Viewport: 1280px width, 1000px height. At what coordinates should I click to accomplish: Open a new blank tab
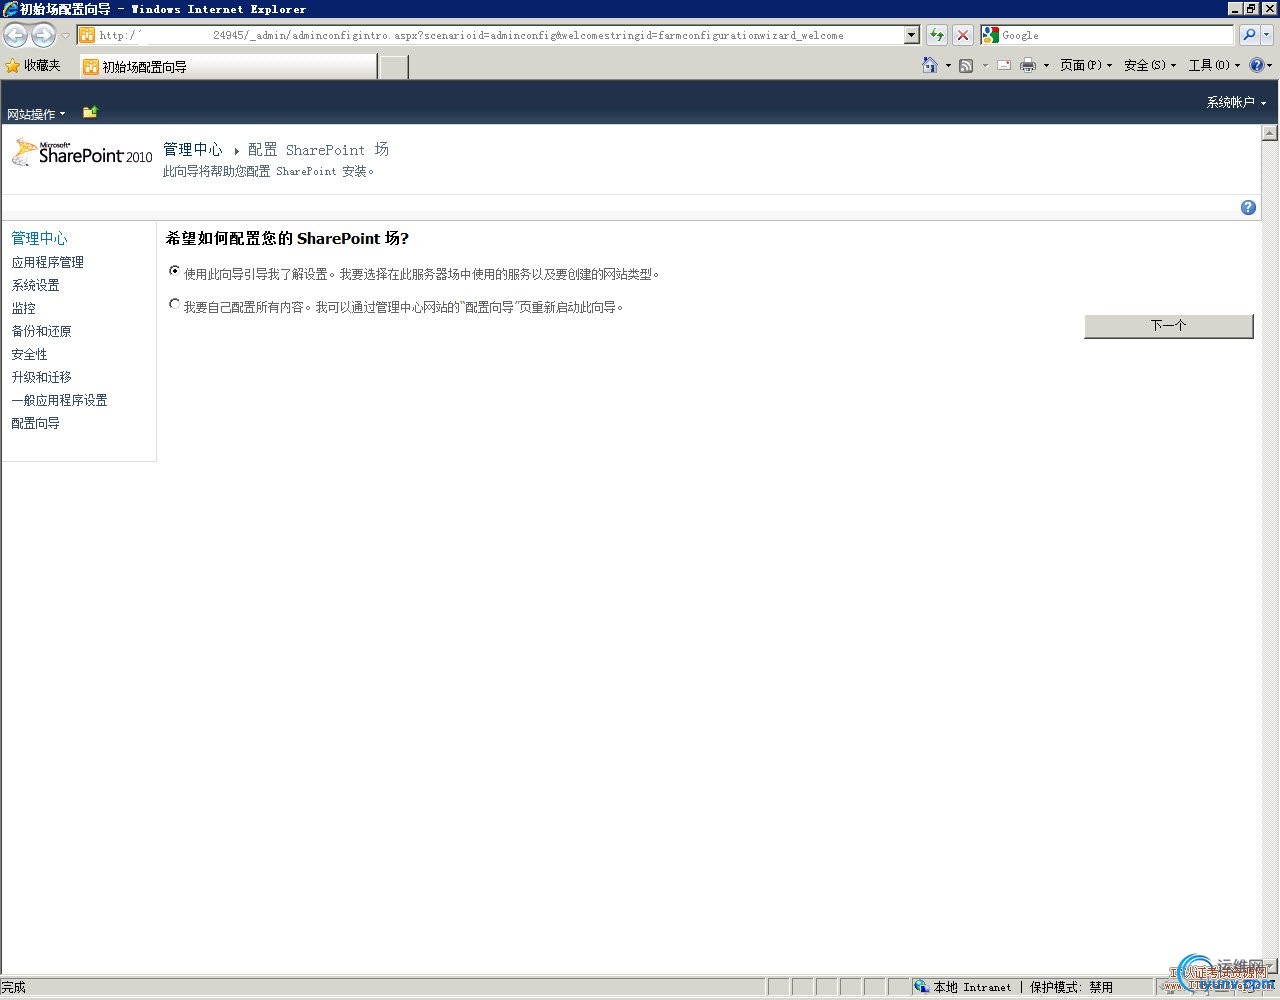point(394,67)
